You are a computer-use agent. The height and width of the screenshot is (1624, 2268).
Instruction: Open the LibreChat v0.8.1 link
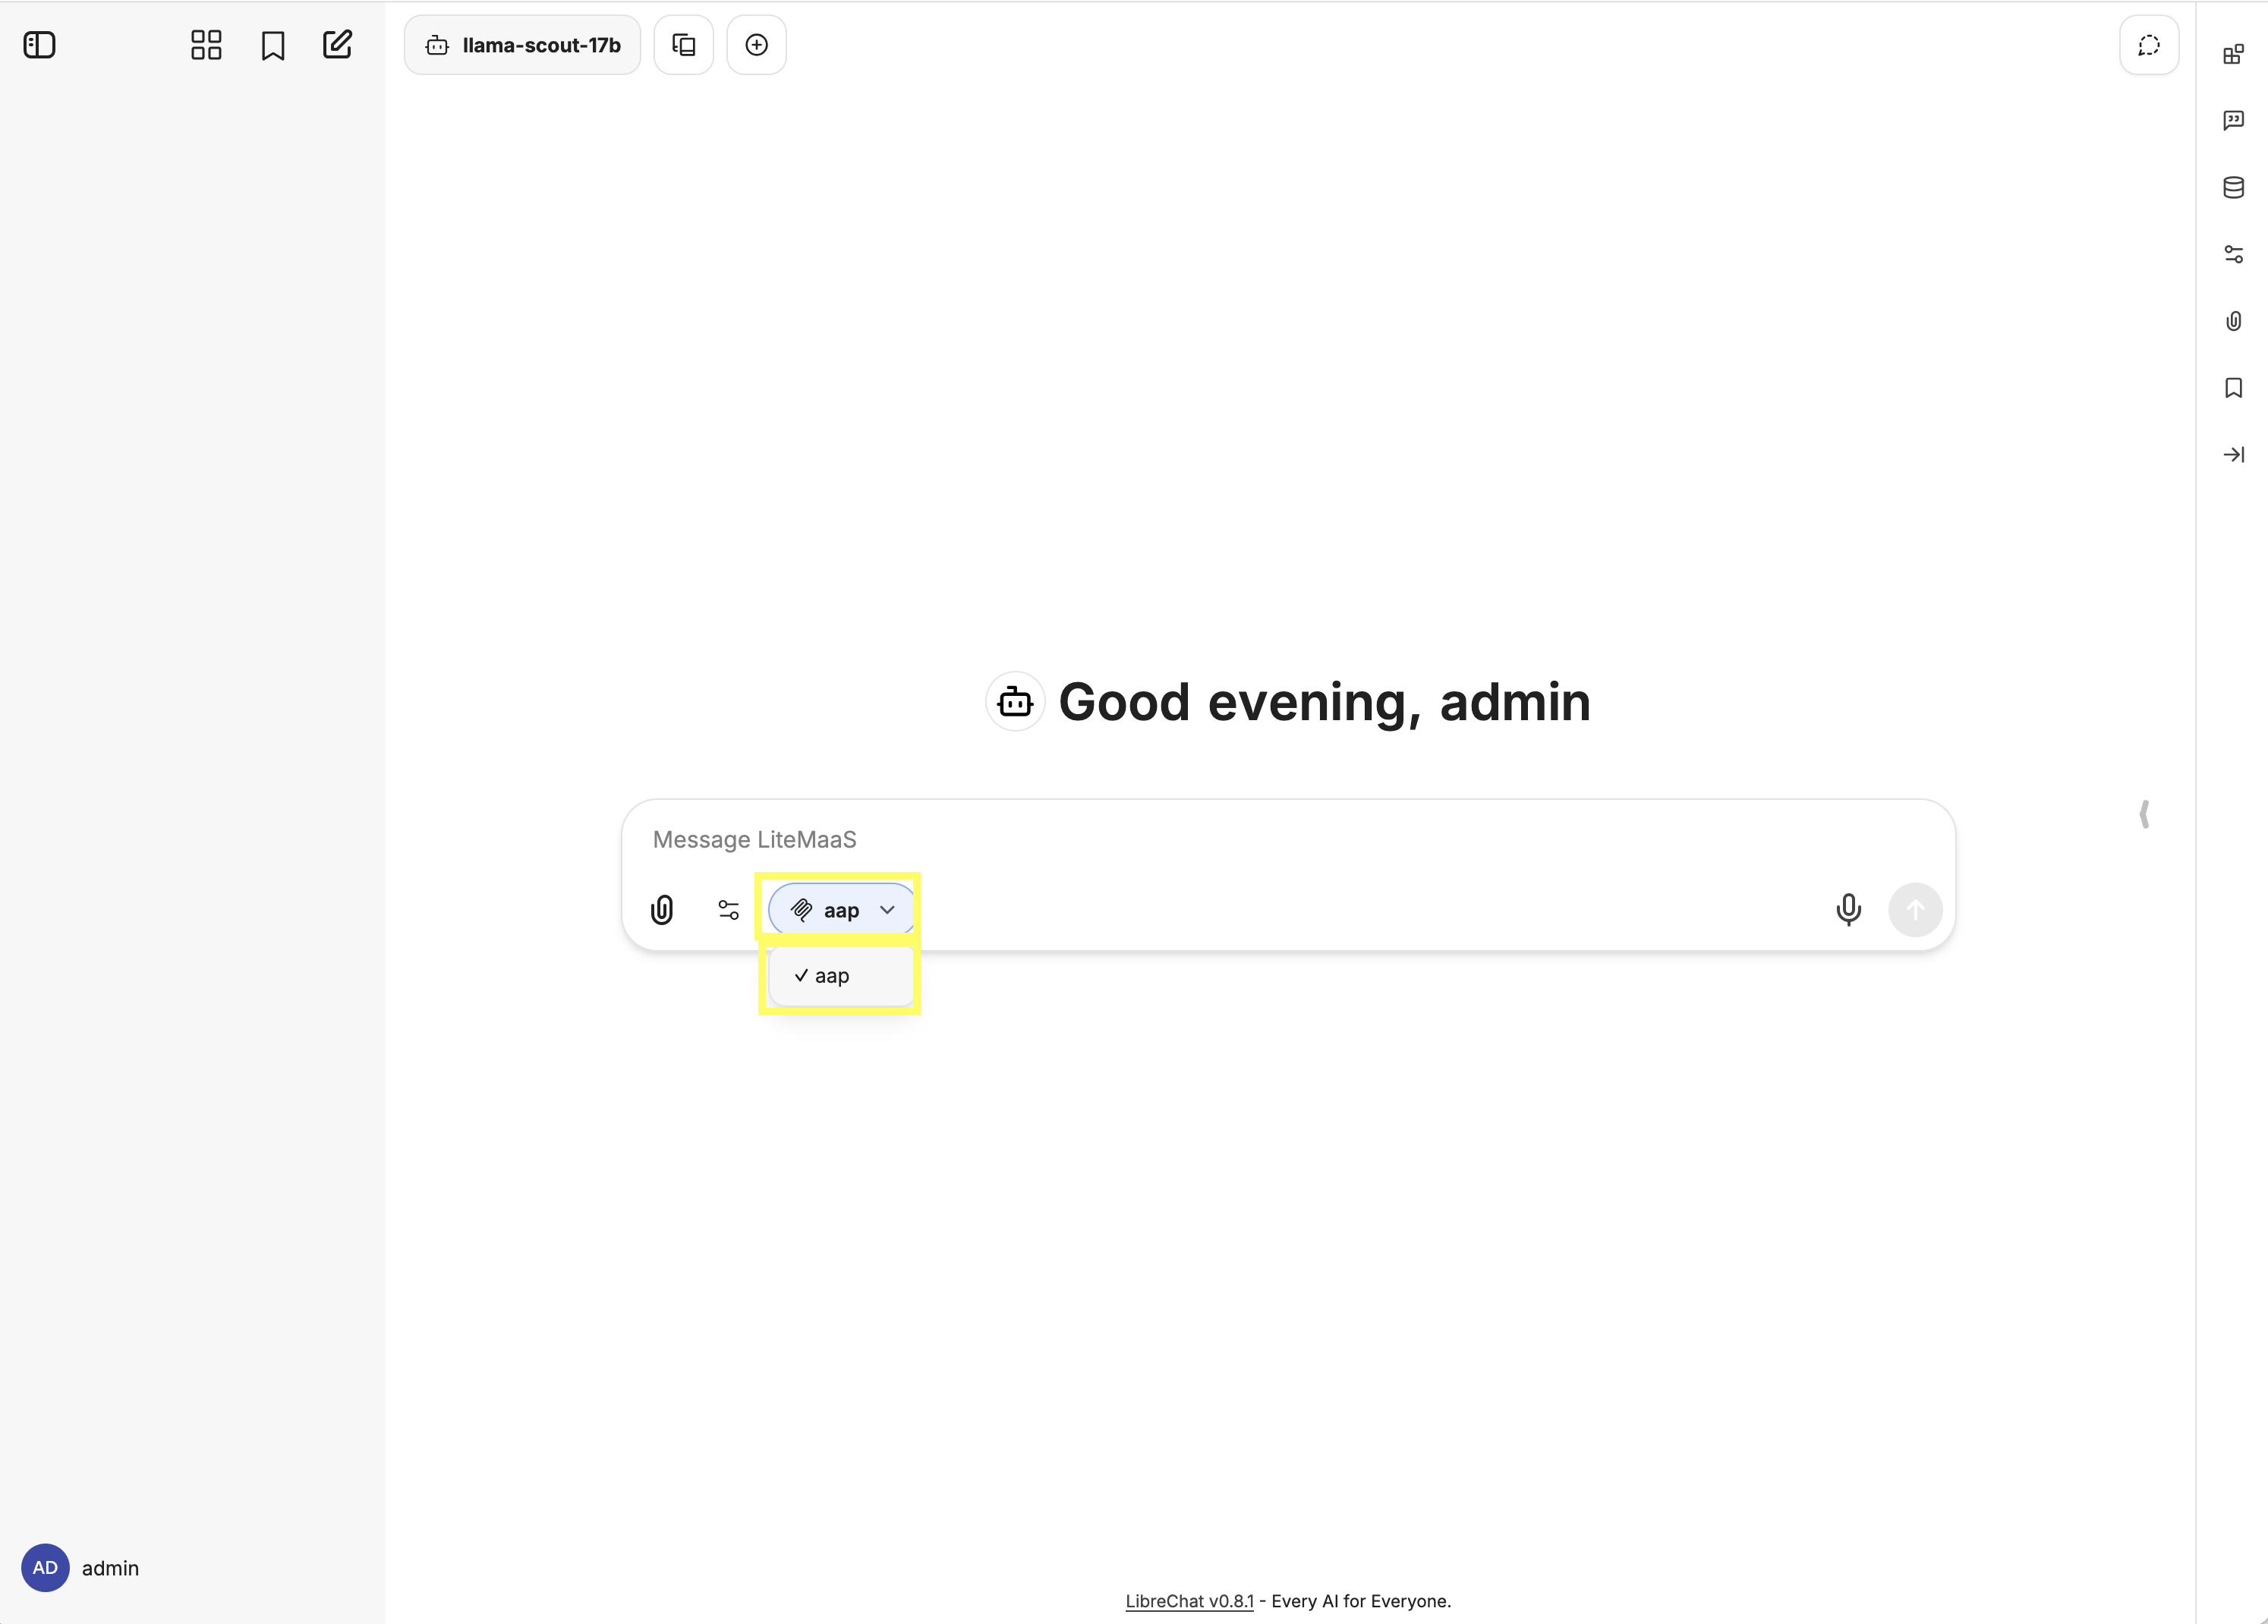click(1189, 1600)
